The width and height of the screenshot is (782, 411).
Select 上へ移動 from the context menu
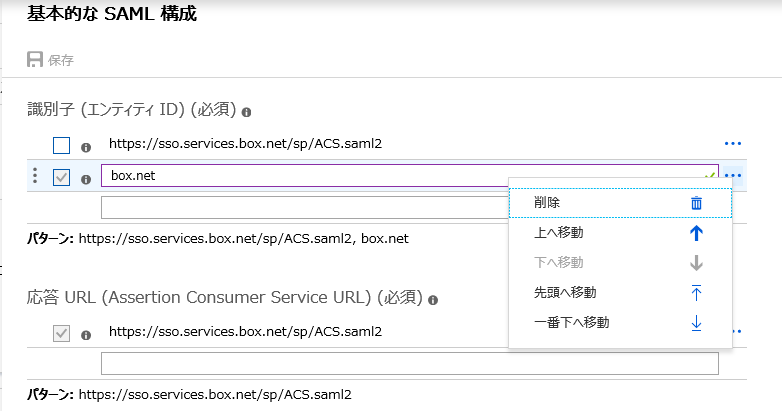point(559,233)
